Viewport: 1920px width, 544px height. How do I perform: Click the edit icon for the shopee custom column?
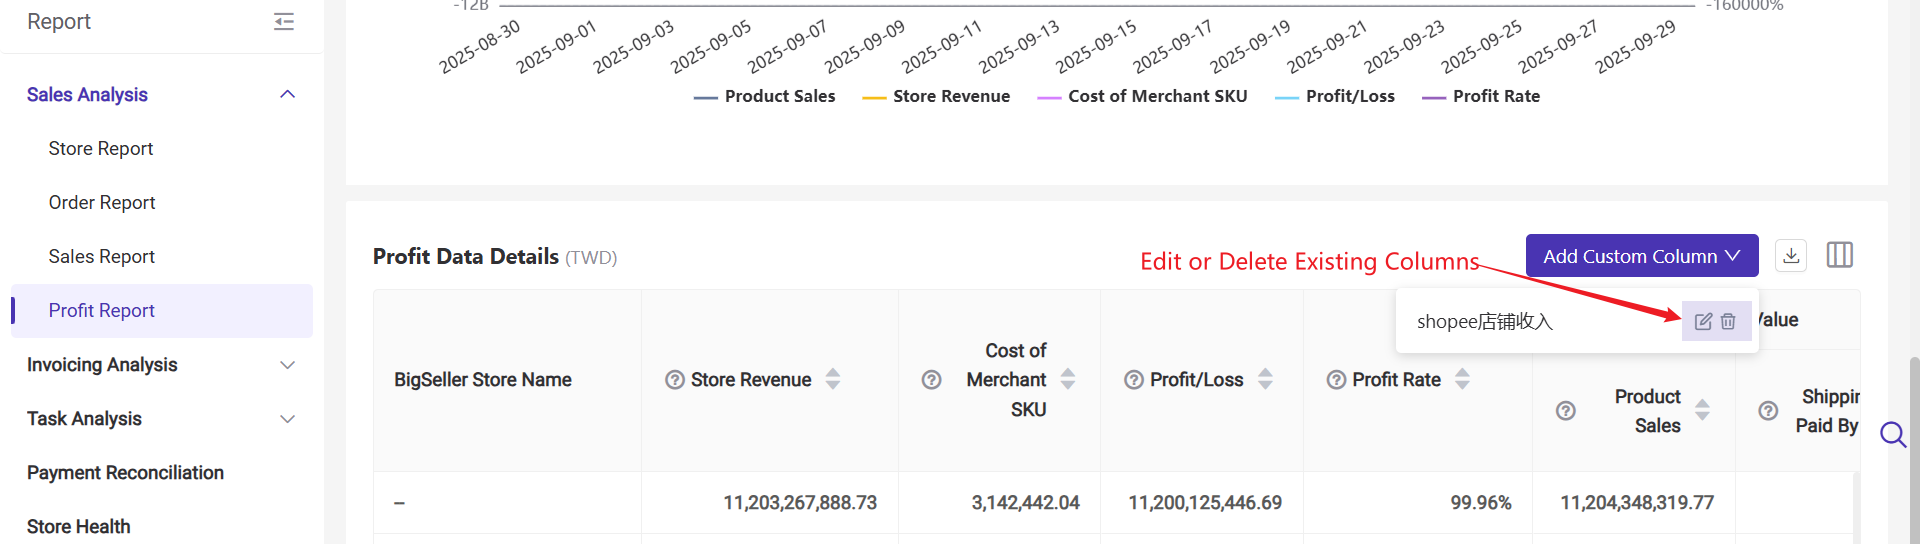pos(1703,321)
